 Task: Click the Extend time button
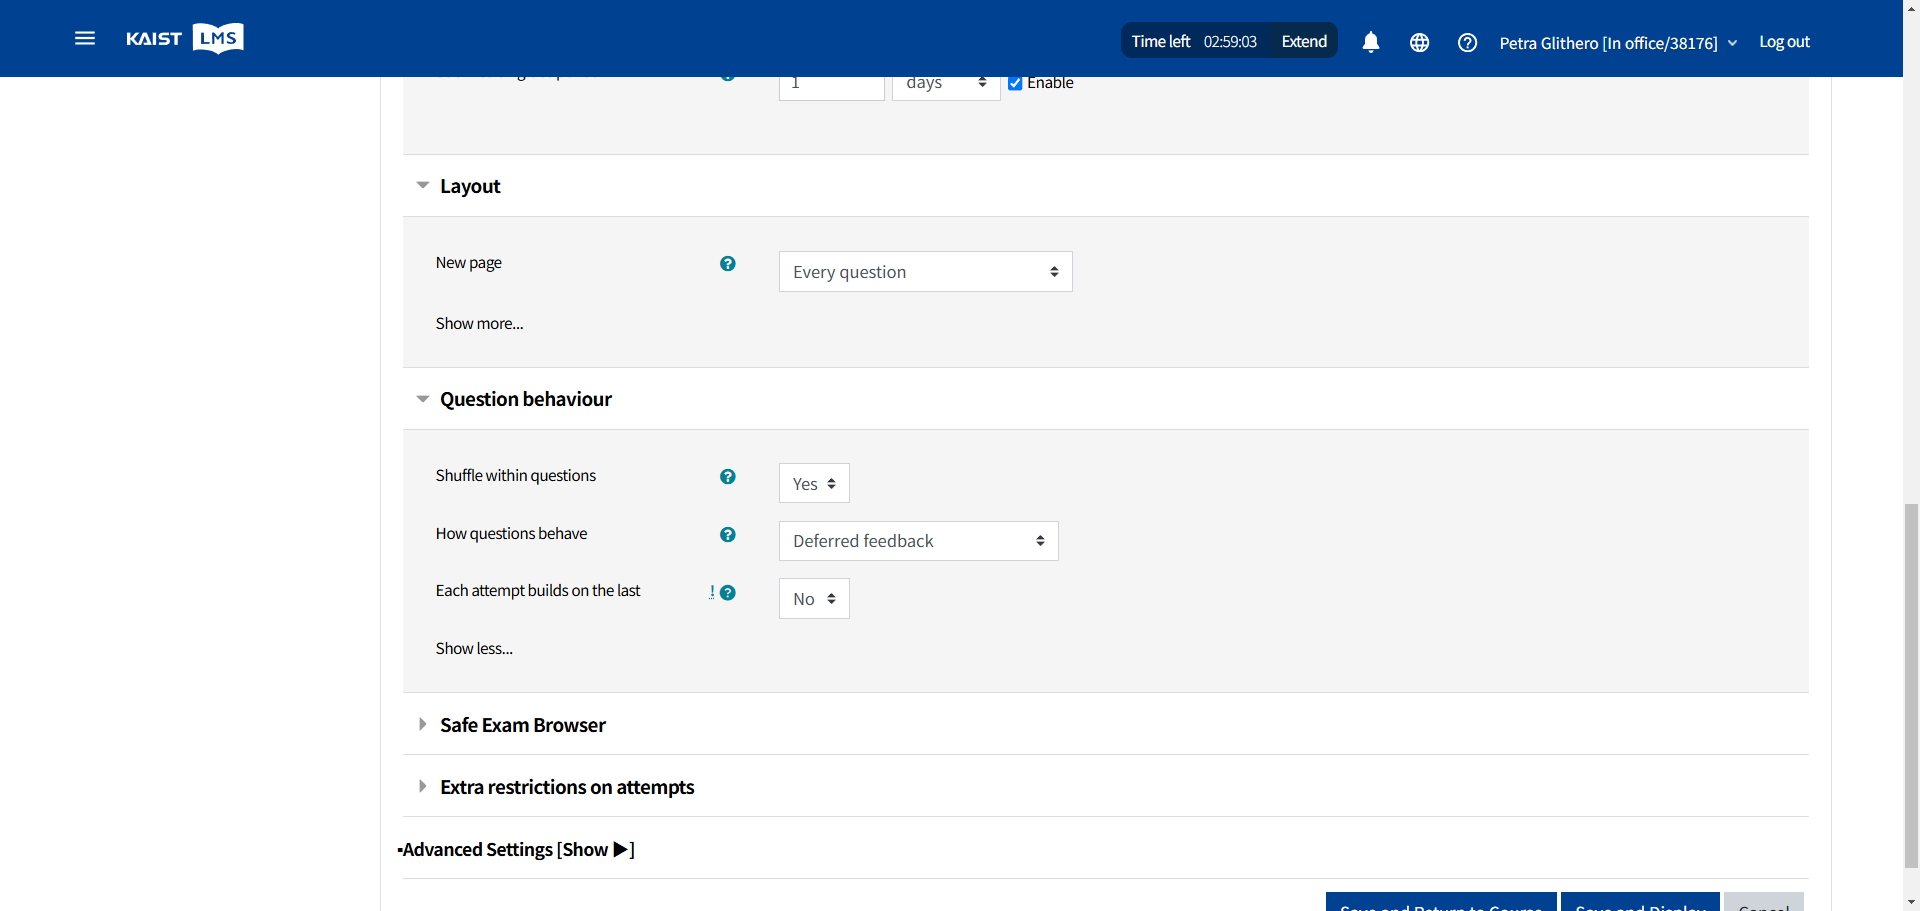coord(1304,41)
